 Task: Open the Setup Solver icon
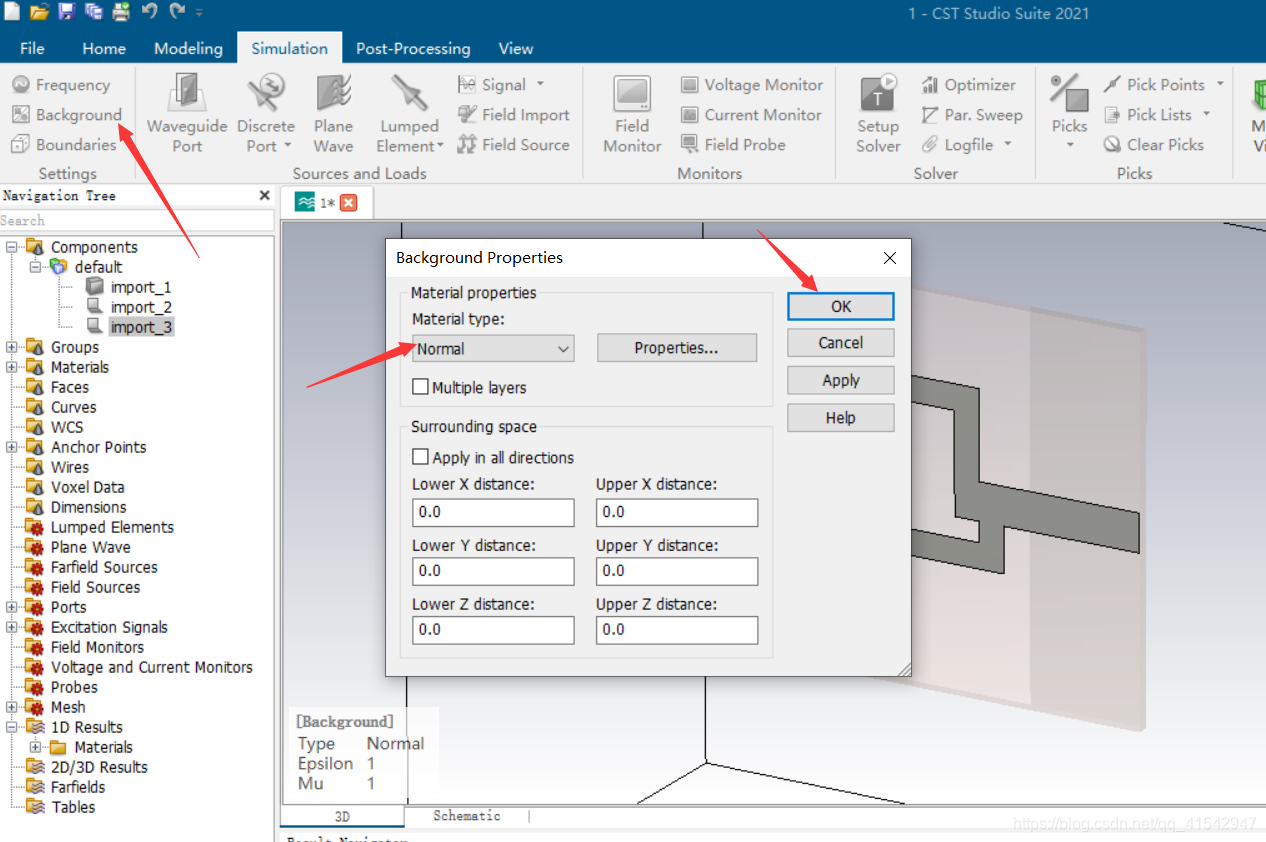[x=878, y=114]
